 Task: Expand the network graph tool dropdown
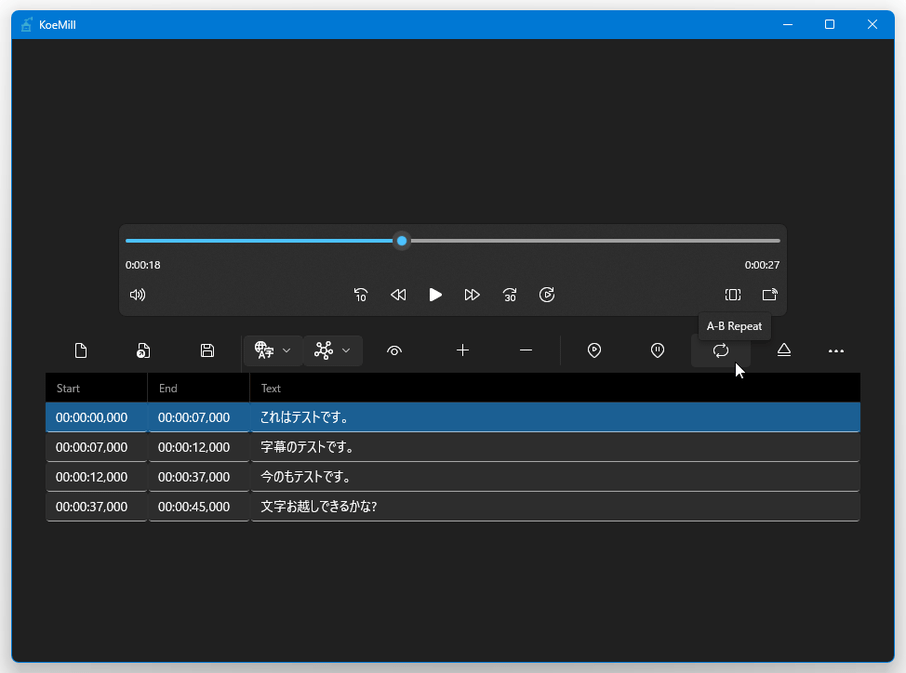pos(332,350)
